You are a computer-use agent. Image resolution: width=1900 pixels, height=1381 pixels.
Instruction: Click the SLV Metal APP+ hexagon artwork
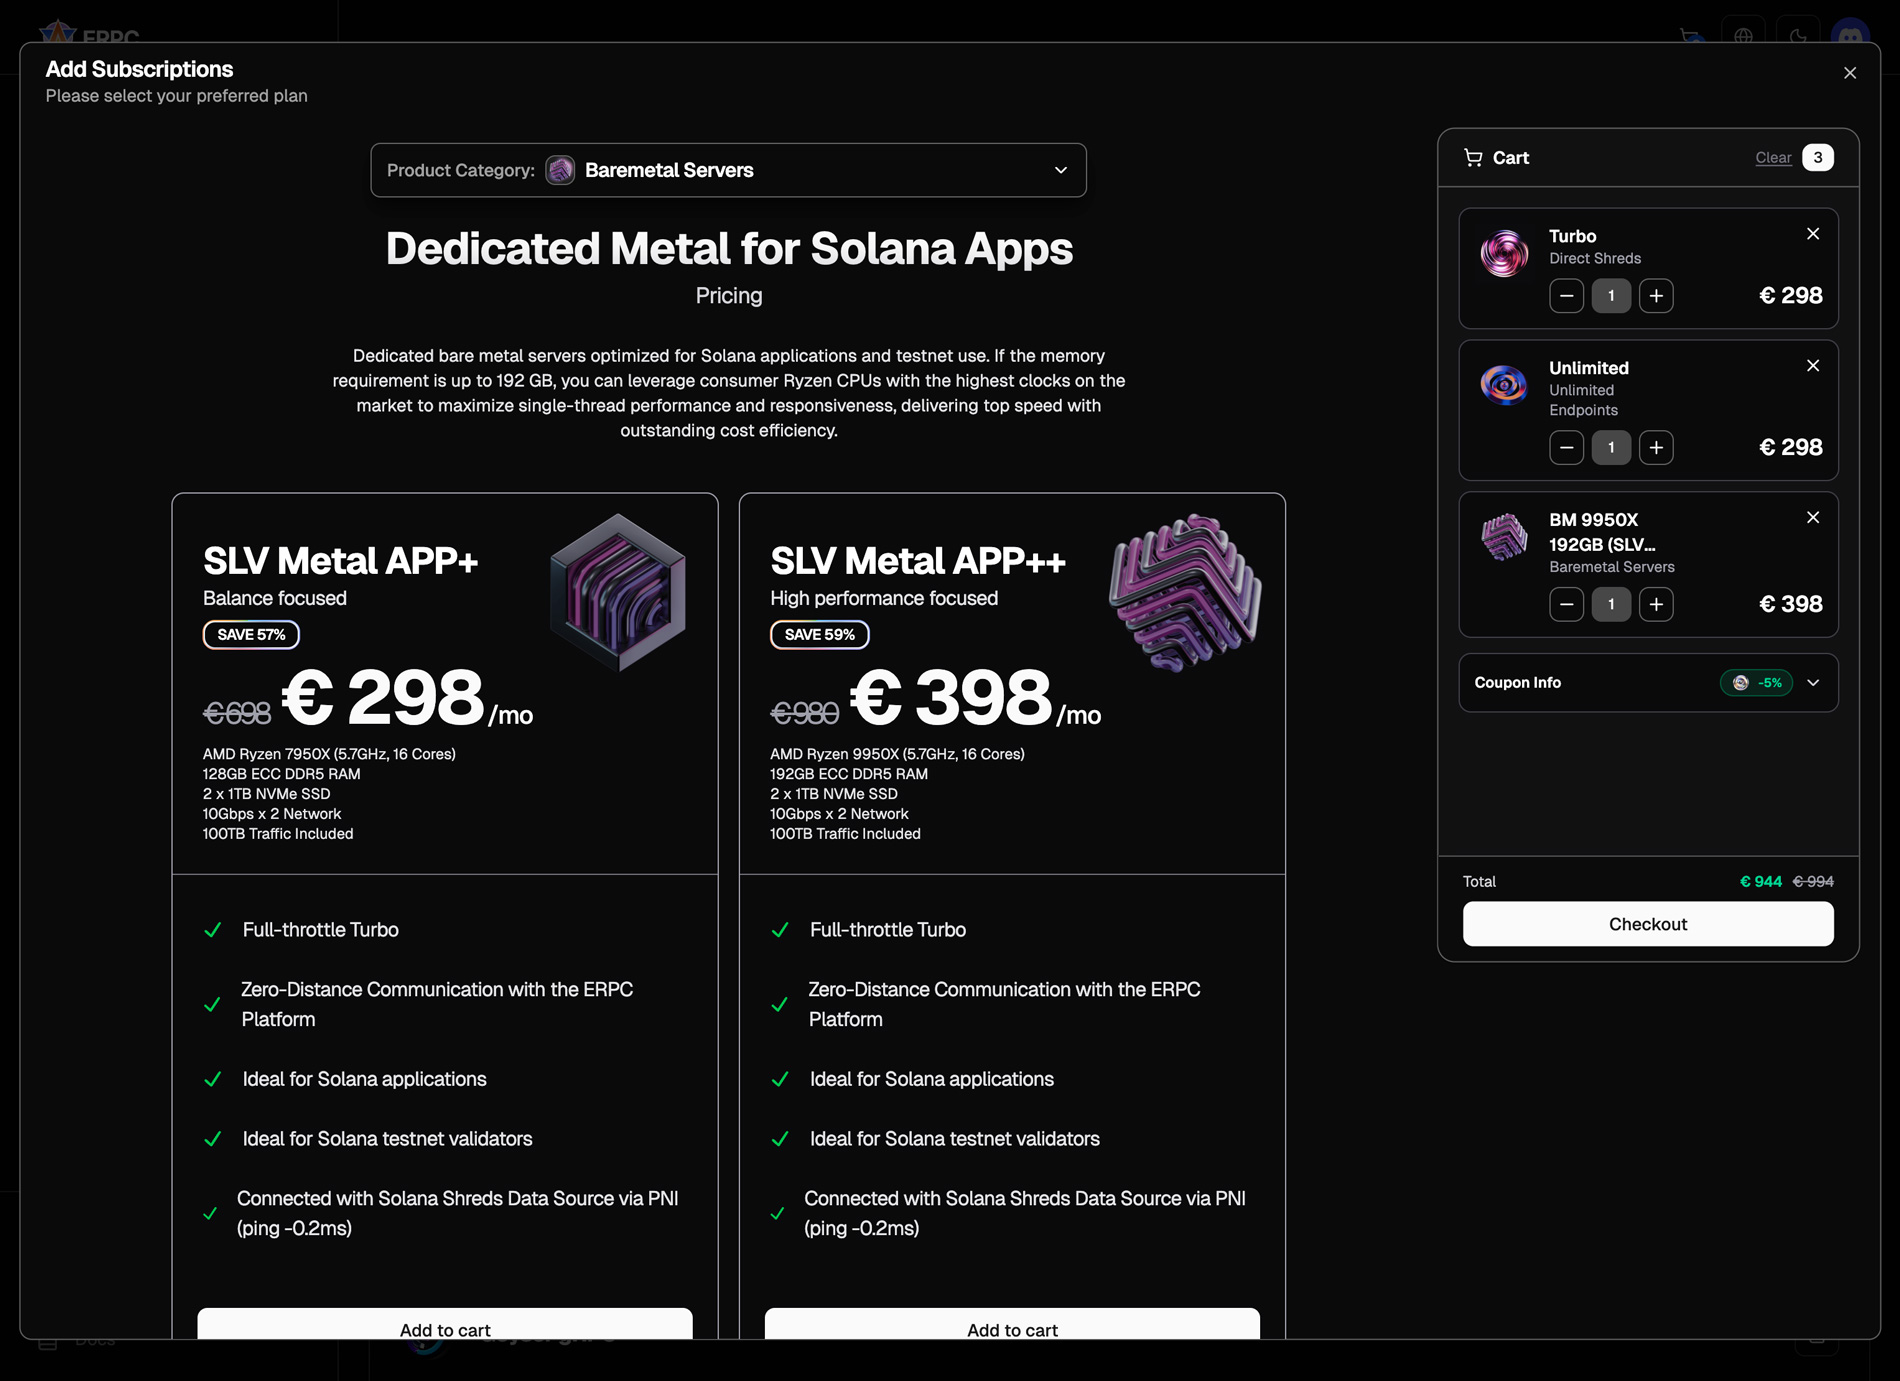tap(617, 592)
